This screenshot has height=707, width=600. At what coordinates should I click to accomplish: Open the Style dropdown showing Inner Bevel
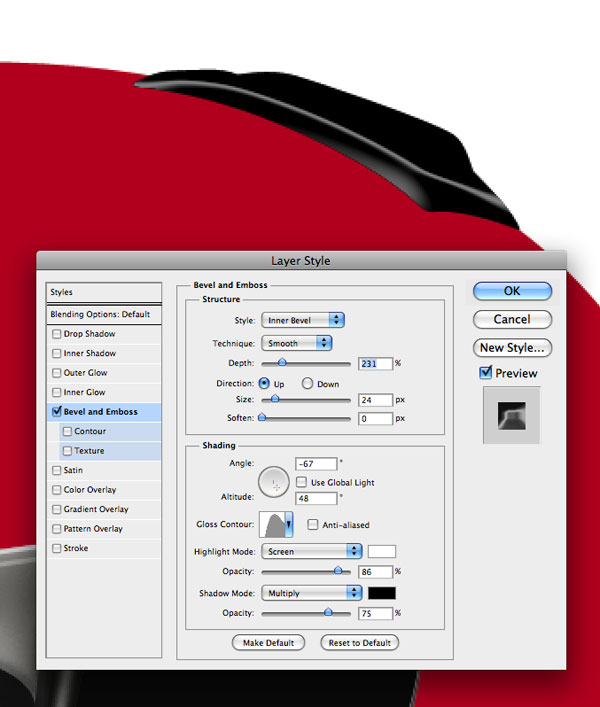point(303,320)
